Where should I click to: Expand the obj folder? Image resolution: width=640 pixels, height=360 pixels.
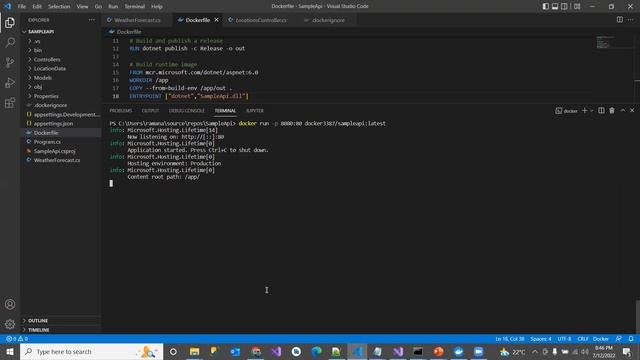click(61, 87)
